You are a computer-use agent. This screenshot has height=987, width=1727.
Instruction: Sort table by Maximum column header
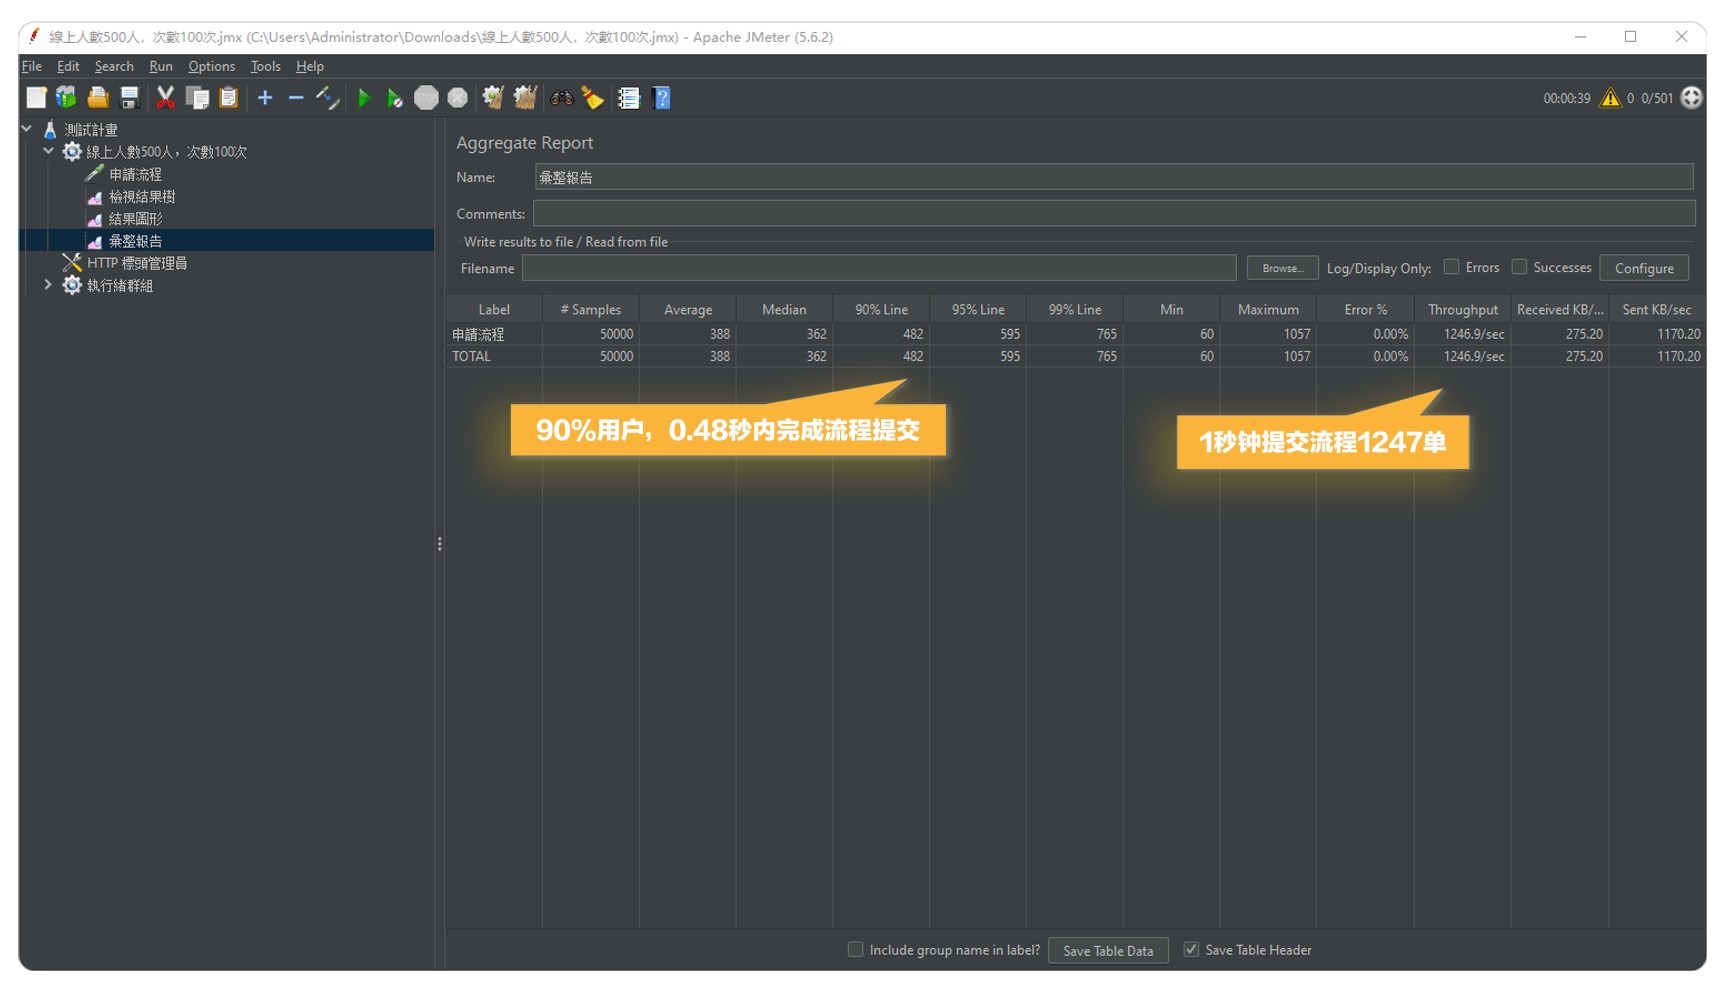pos(1268,310)
